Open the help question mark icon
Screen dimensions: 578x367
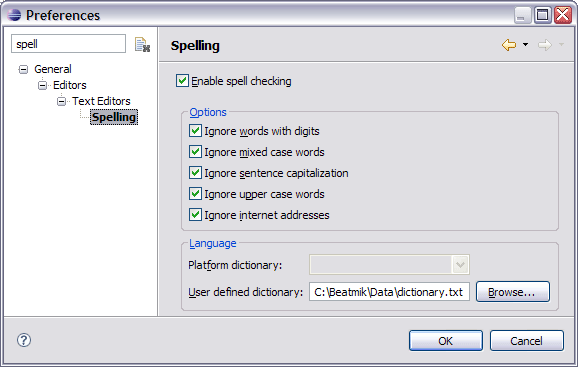(24, 340)
